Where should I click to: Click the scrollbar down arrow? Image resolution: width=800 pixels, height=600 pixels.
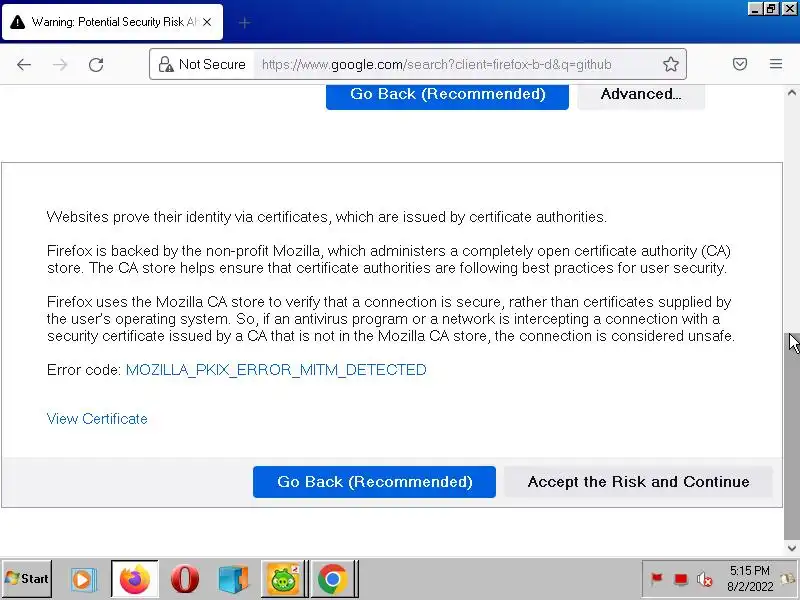pos(791,548)
